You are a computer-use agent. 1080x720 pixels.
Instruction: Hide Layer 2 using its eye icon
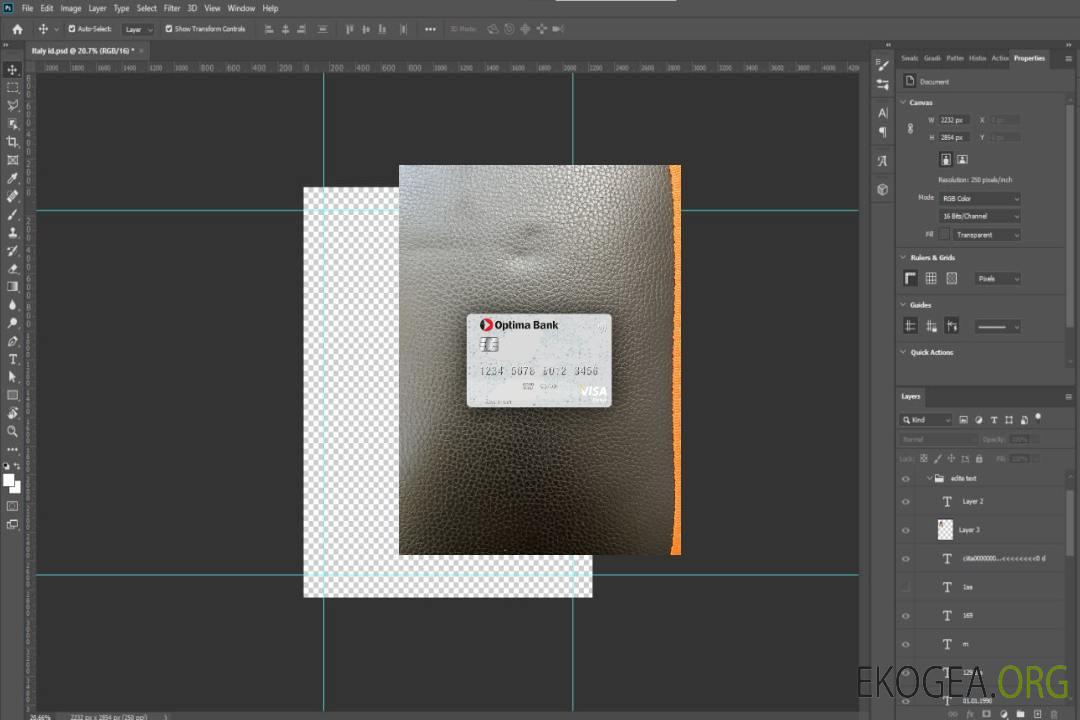[x=906, y=501]
